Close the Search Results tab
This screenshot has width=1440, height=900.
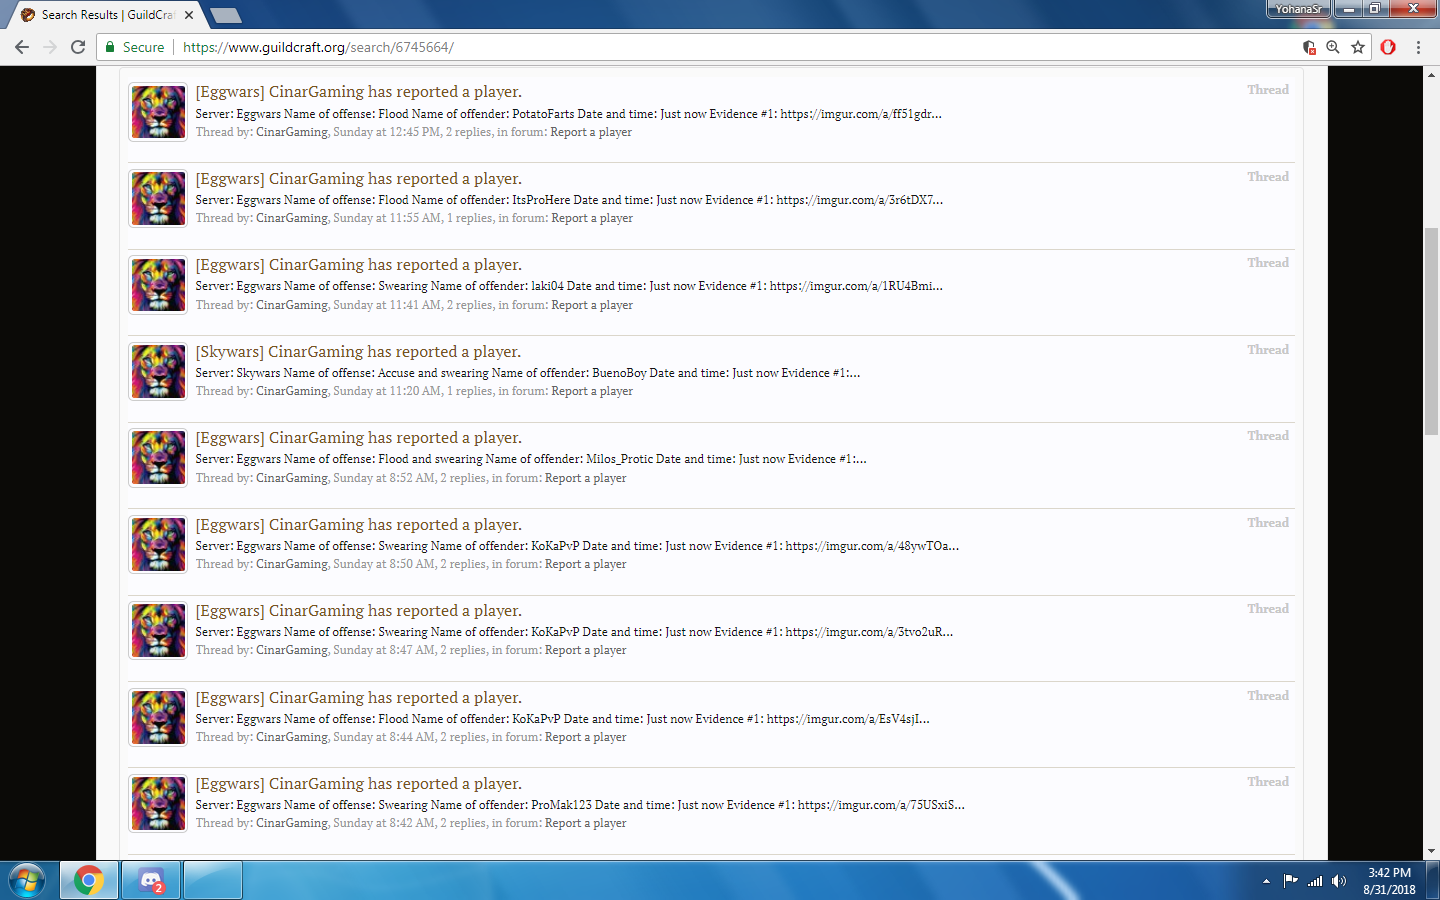click(x=189, y=15)
